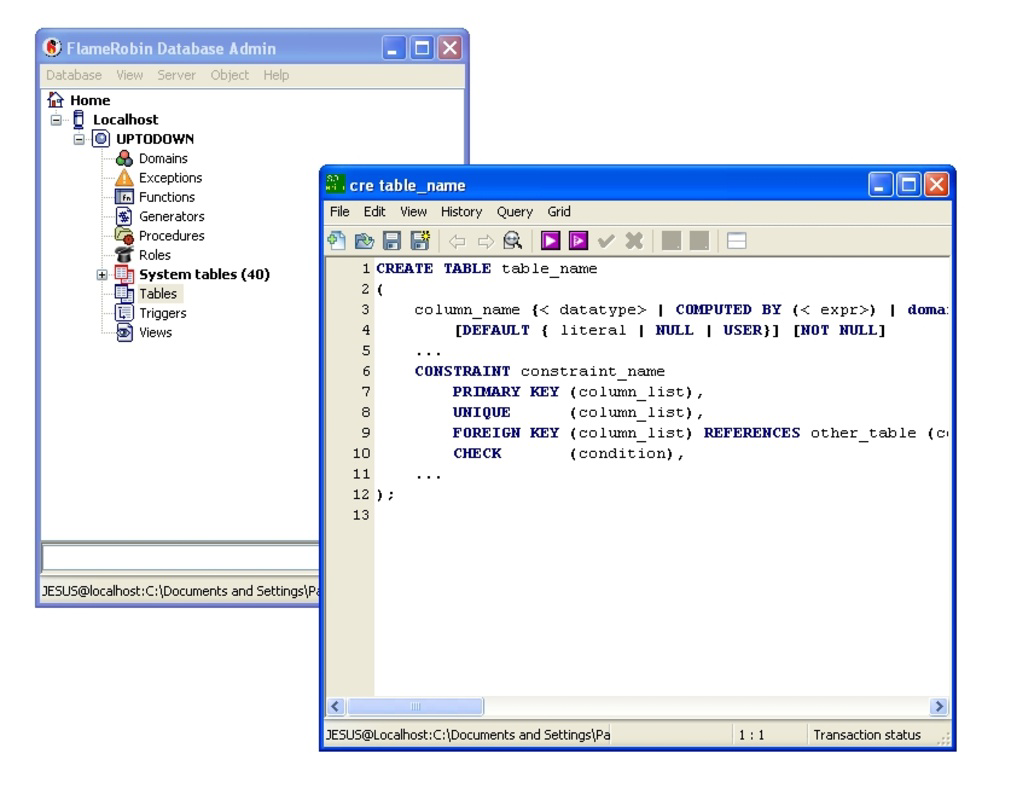Click the Domains icon under UPTODOWN
The image size is (1011, 800).
[123, 158]
